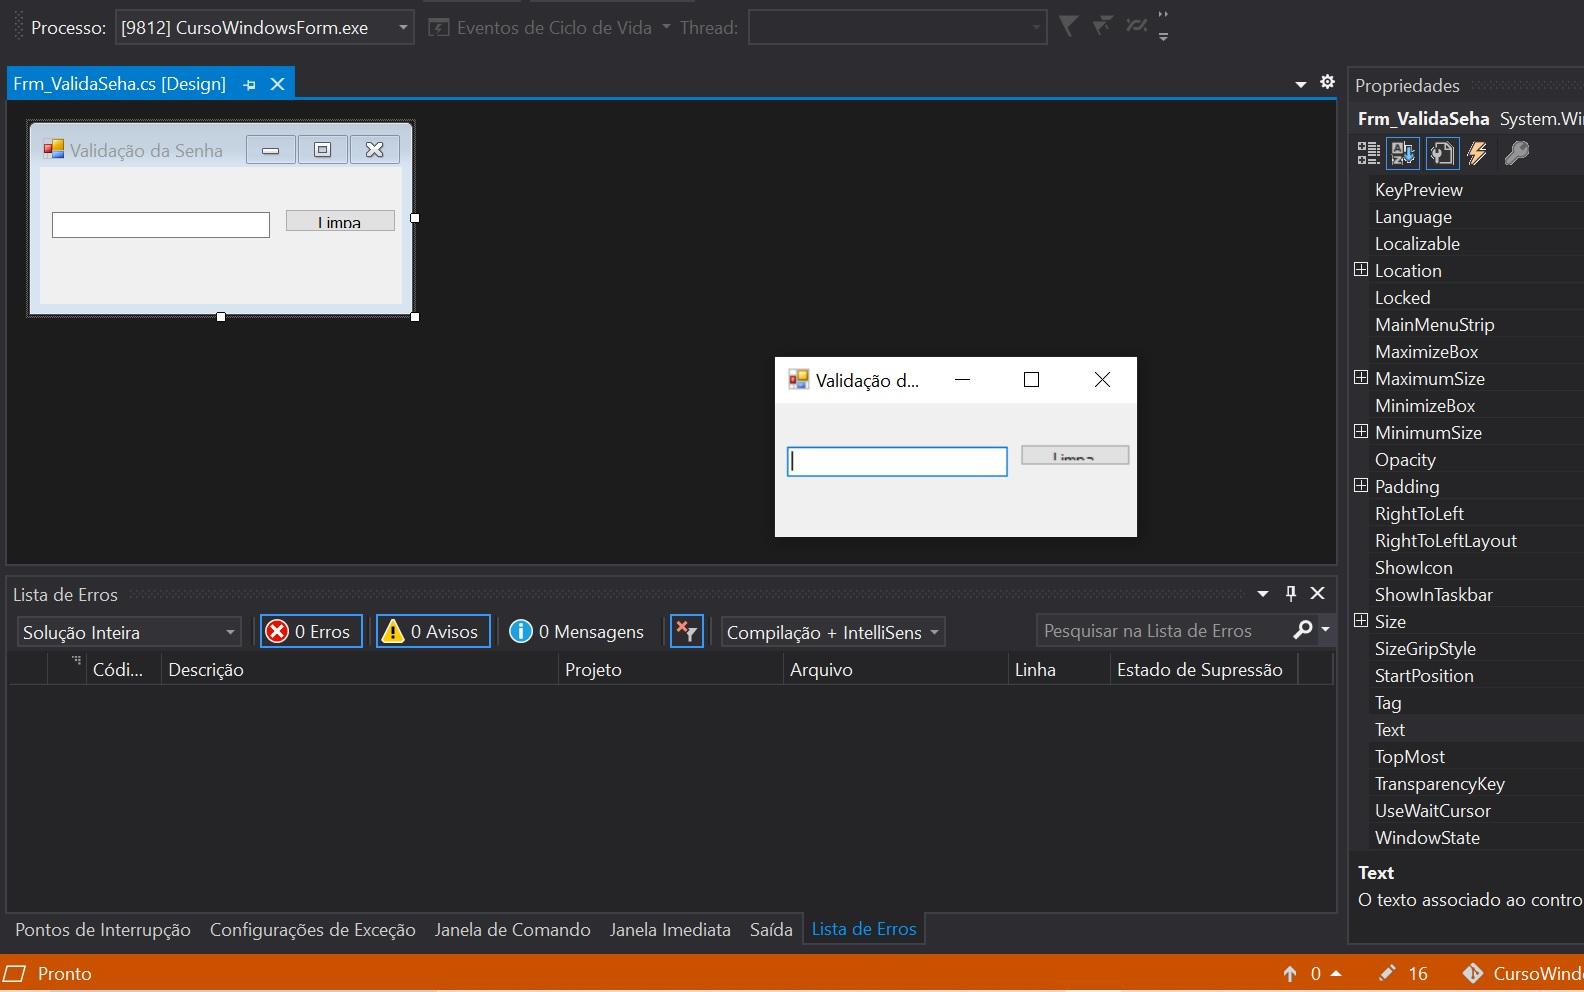Show Events lightning bolt icon
Screen dimensions: 1584x992
pos(1477,153)
